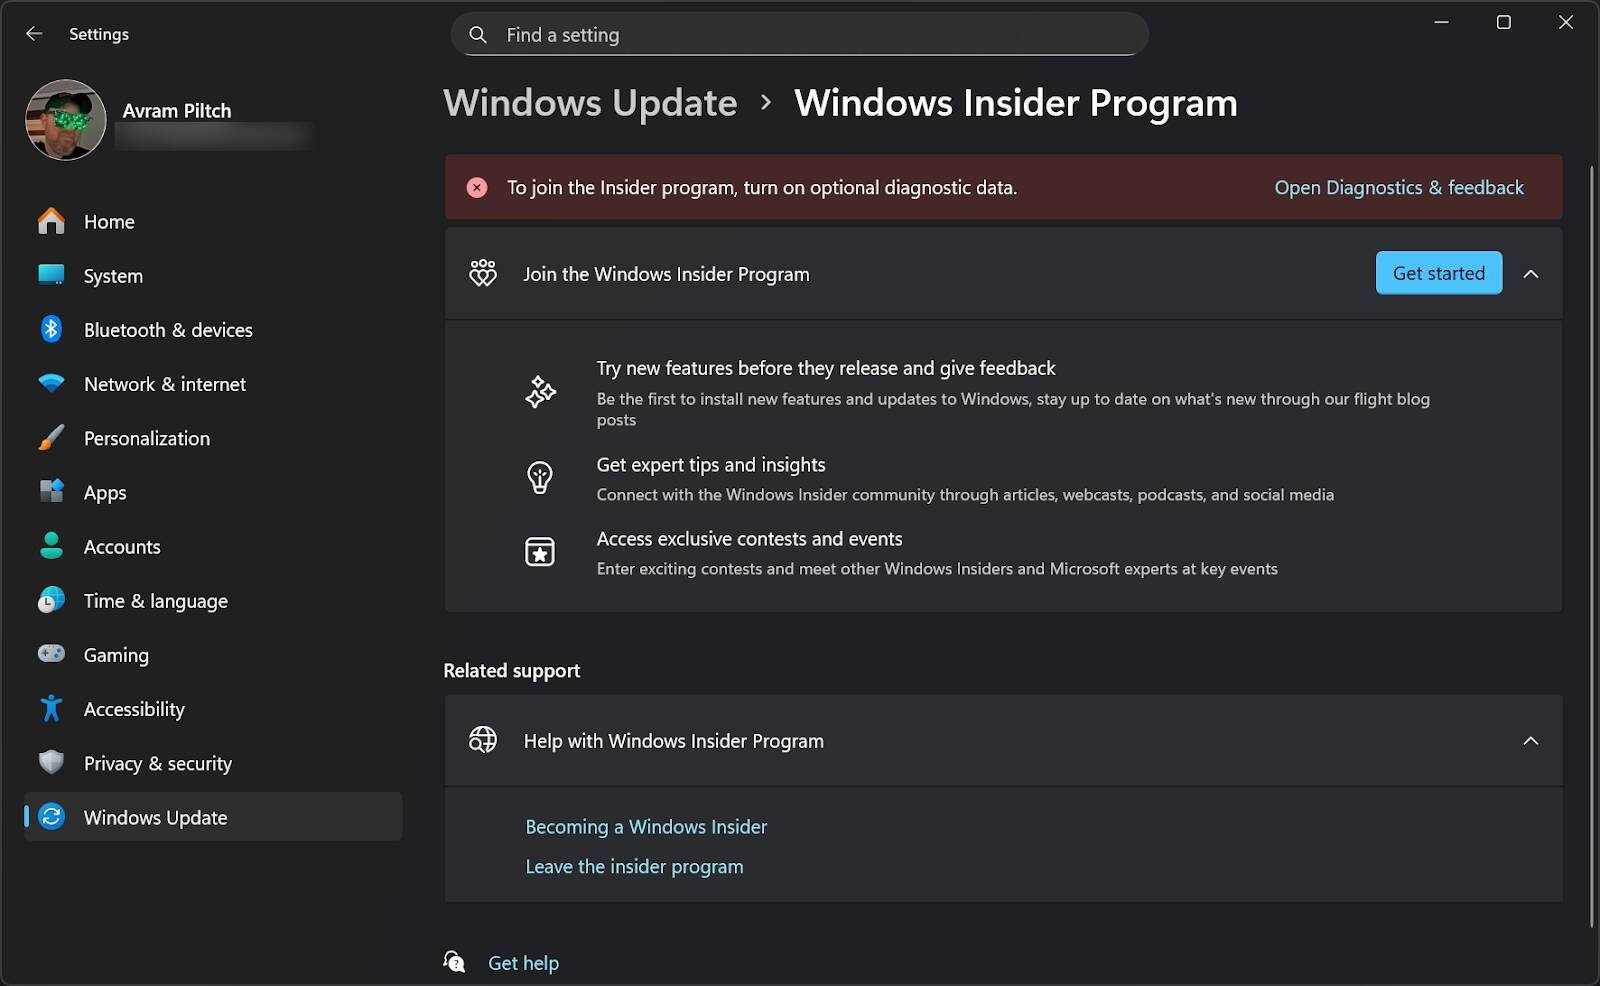Collapse Help with Windows Insider Program
Screen dimensions: 1600x986
[1530, 741]
